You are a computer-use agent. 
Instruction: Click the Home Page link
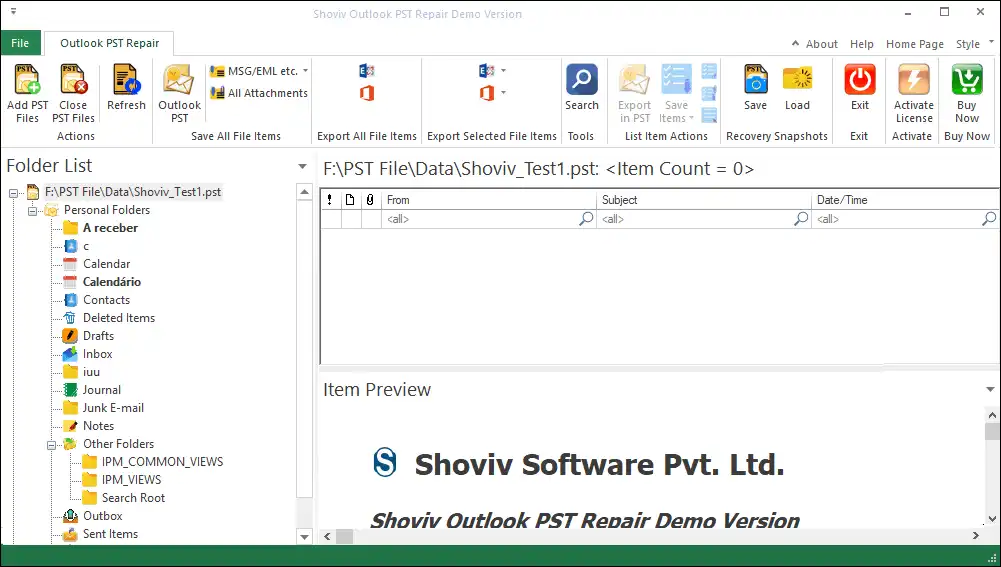click(x=914, y=44)
